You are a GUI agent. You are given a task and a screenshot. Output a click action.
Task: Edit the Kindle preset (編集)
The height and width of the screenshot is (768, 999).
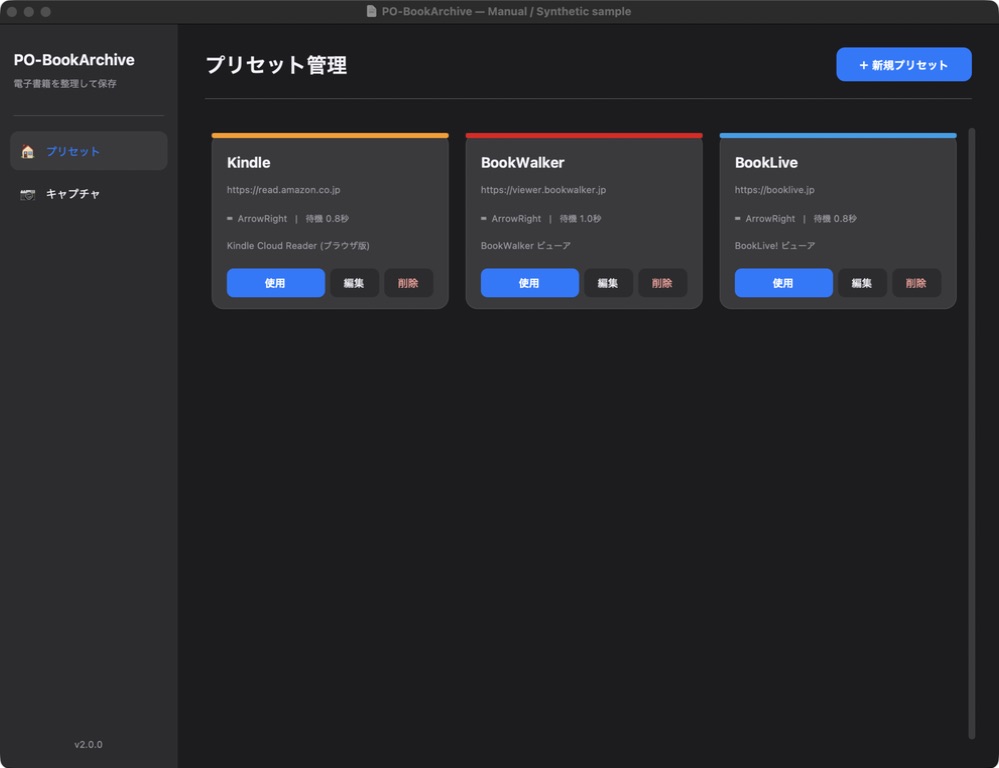tap(354, 283)
